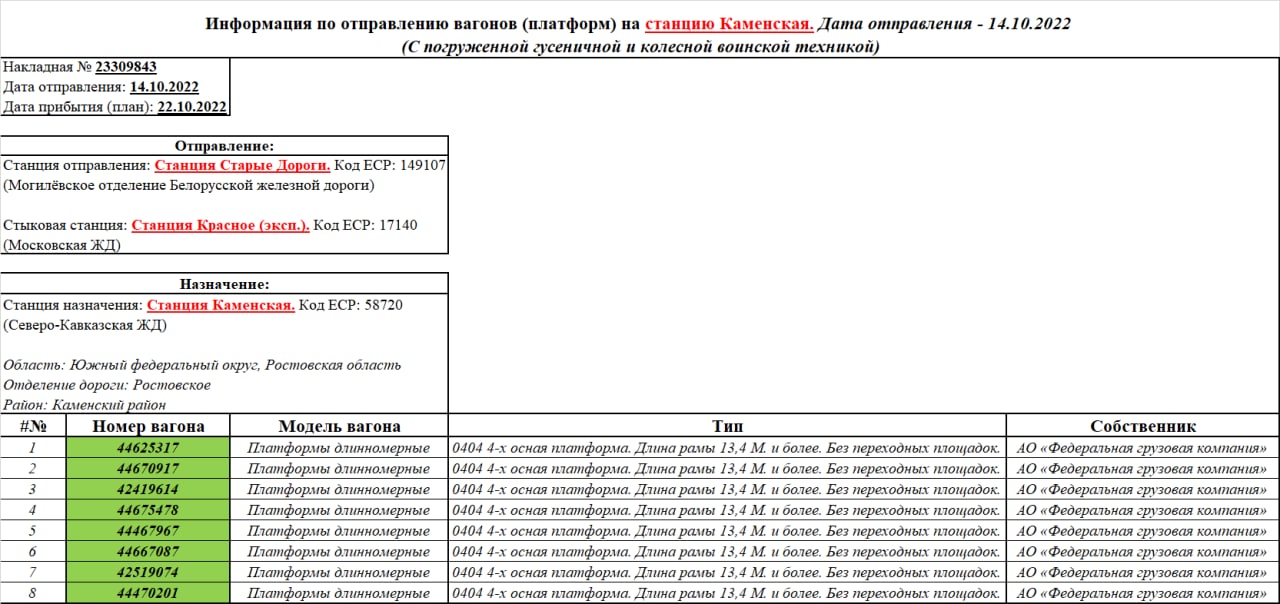1280x604 pixels.
Task: Select green wagon number cell 44625317
Action: [148, 448]
